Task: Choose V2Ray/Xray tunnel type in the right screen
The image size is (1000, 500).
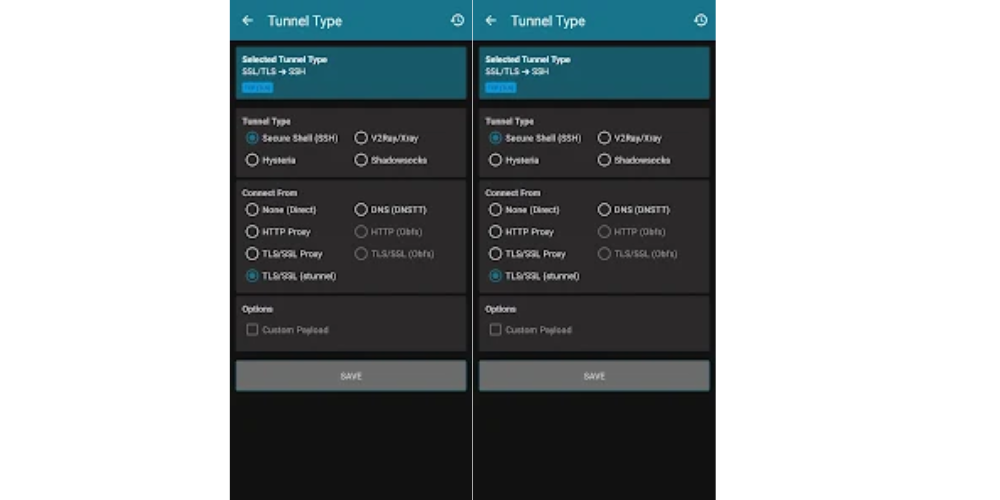Action: tap(604, 138)
